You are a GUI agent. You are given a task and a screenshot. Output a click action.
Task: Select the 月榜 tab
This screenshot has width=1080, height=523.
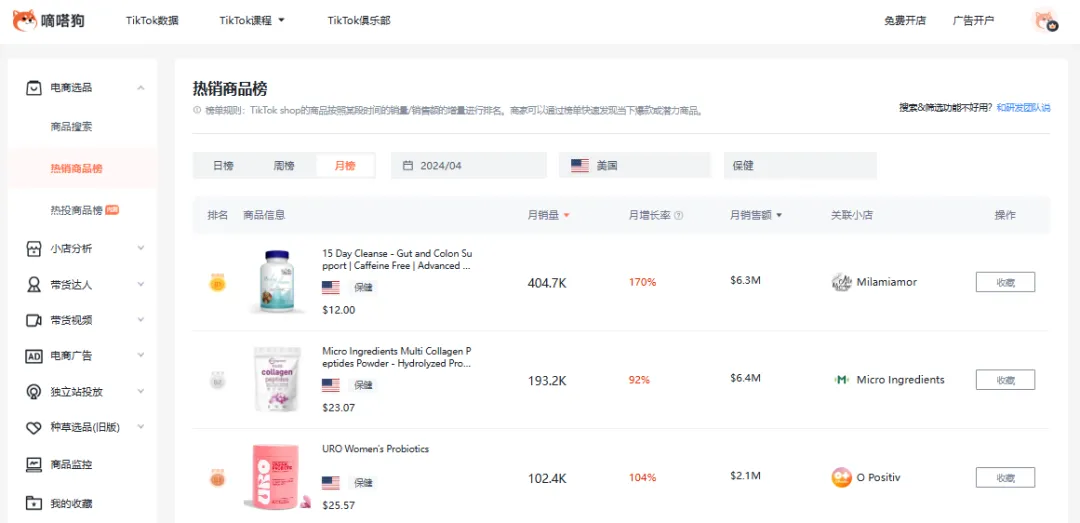click(345, 165)
